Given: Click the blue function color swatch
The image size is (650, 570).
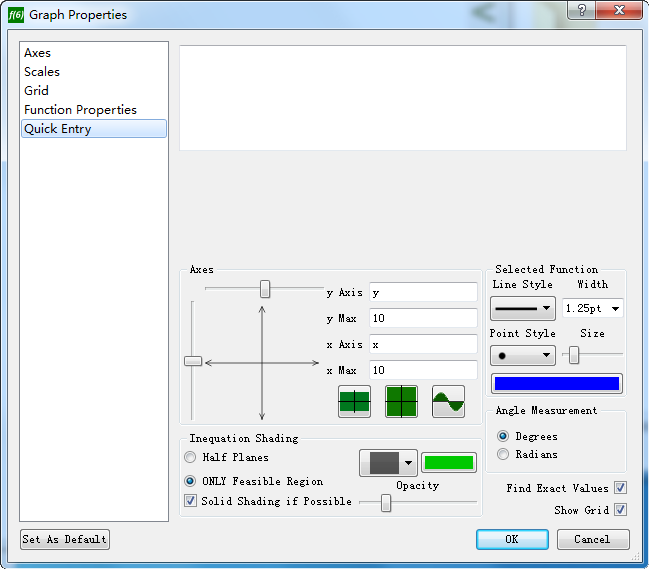Looking at the screenshot, I should click(556, 384).
